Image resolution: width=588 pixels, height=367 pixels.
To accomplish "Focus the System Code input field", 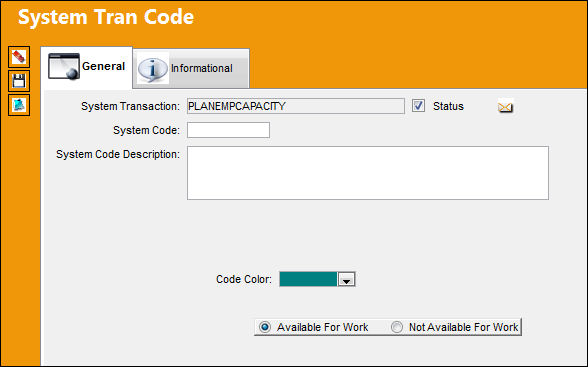I will [228, 130].
